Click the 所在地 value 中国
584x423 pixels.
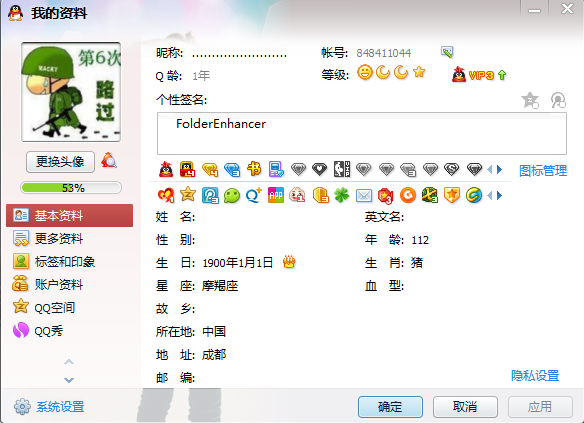(214, 331)
